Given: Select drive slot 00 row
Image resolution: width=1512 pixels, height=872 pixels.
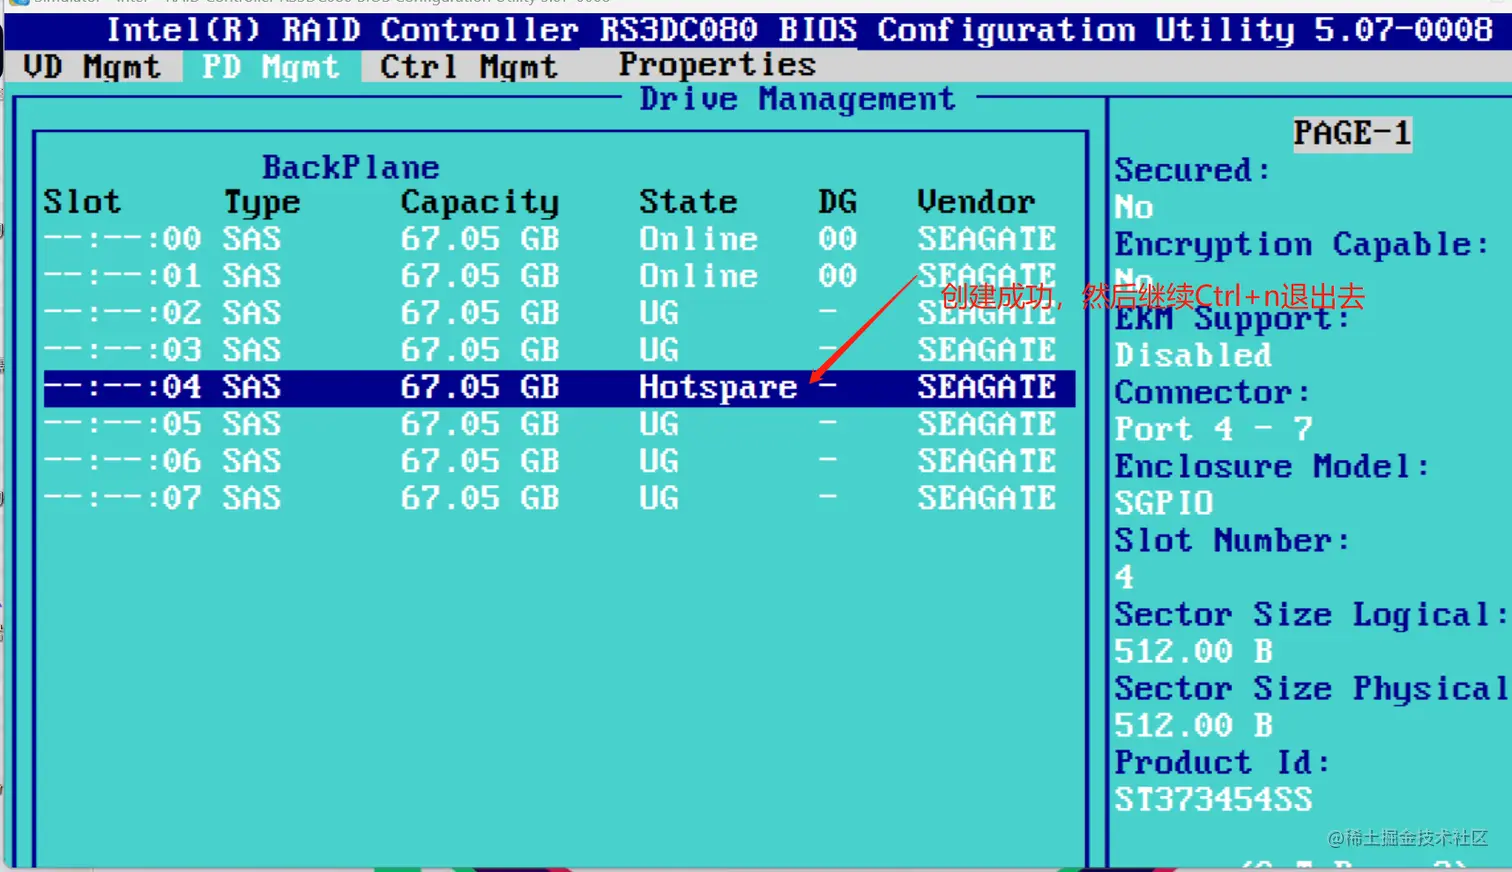Looking at the screenshot, I should [x=559, y=239].
